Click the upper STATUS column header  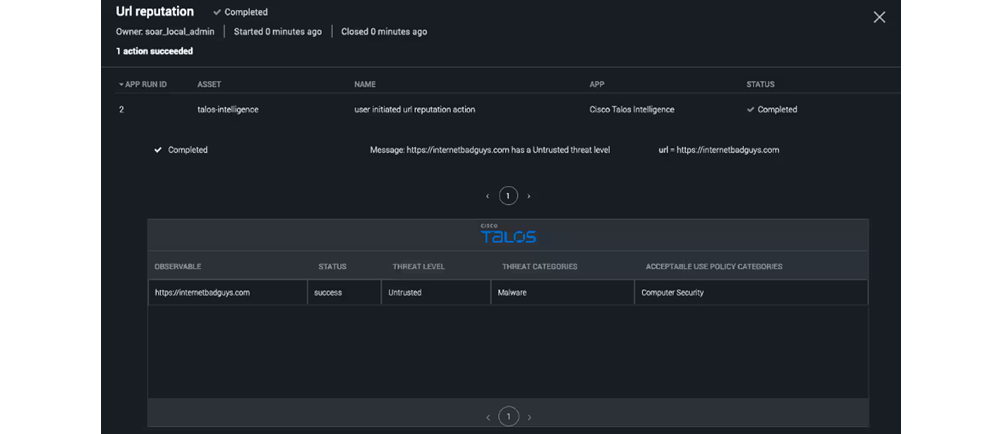(x=760, y=84)
